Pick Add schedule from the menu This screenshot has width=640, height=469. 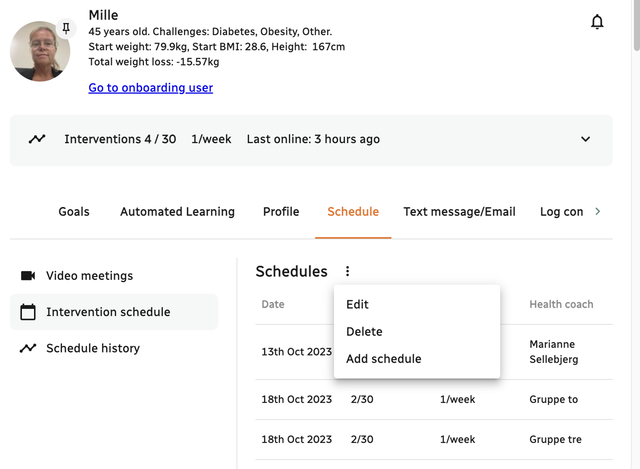pyautogui.click(x=383, y=359)
